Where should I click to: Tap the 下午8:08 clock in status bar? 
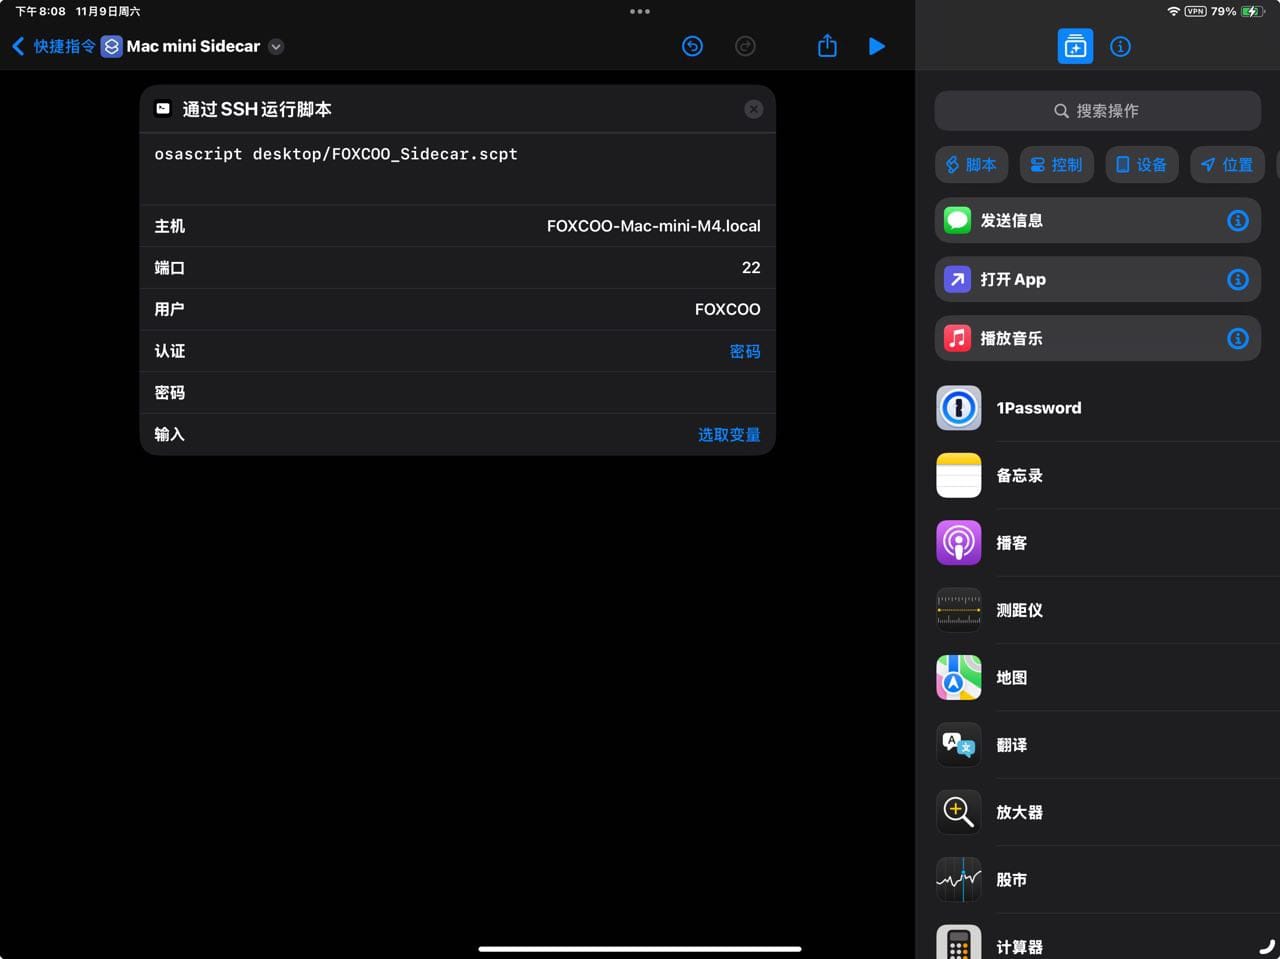point(40,11)
